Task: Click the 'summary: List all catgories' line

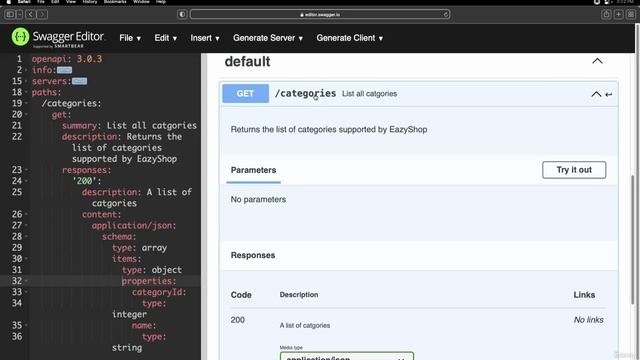Action: click(x=129, y=126)
